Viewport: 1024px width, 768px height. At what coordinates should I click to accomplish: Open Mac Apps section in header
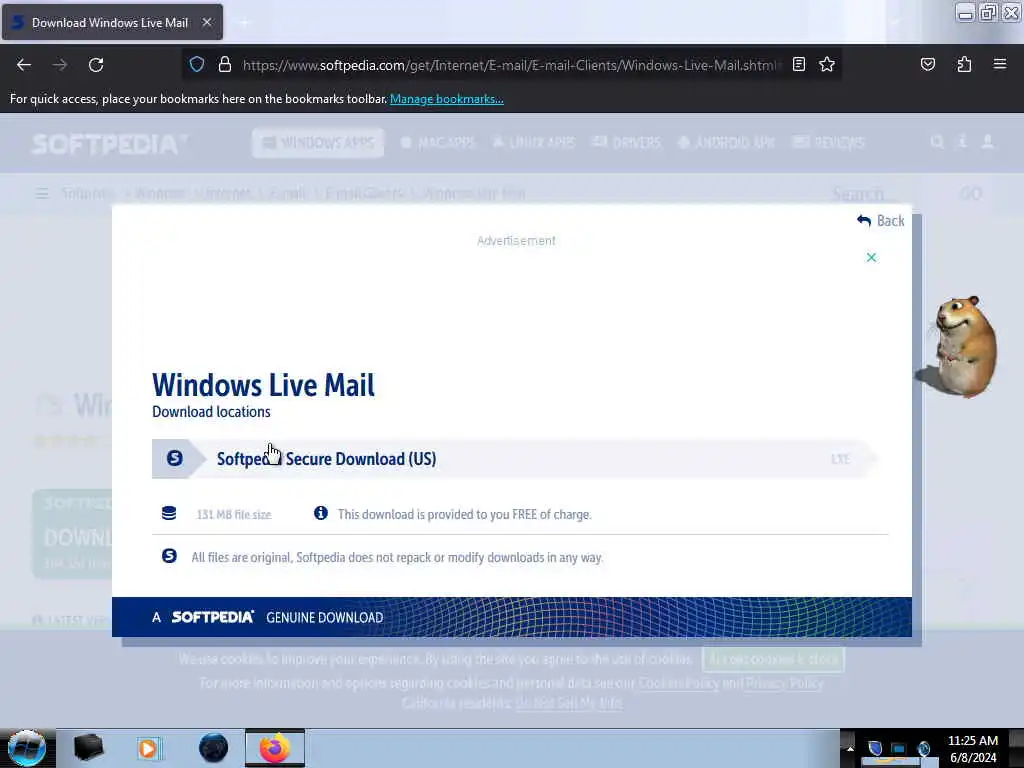(438, 142)
